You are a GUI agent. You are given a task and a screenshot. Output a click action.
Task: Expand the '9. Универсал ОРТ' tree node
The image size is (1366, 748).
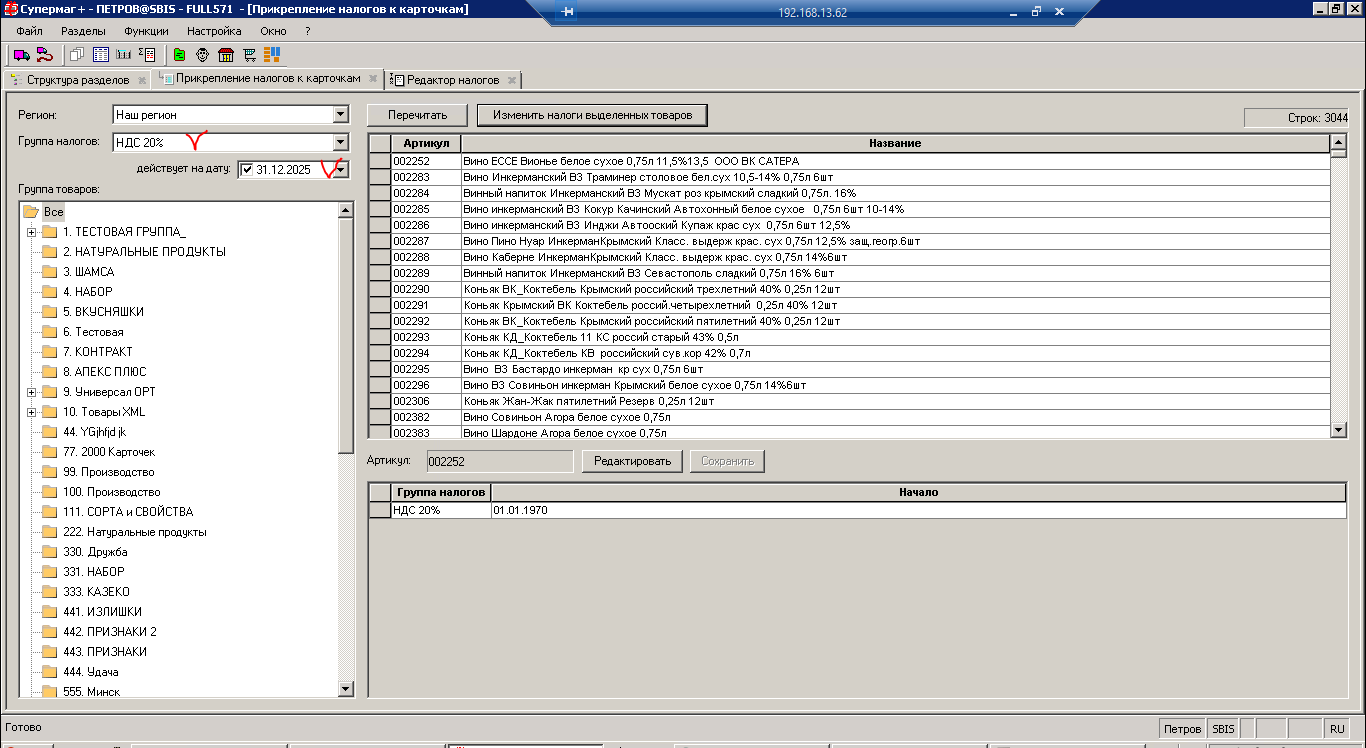coord(31,392)
